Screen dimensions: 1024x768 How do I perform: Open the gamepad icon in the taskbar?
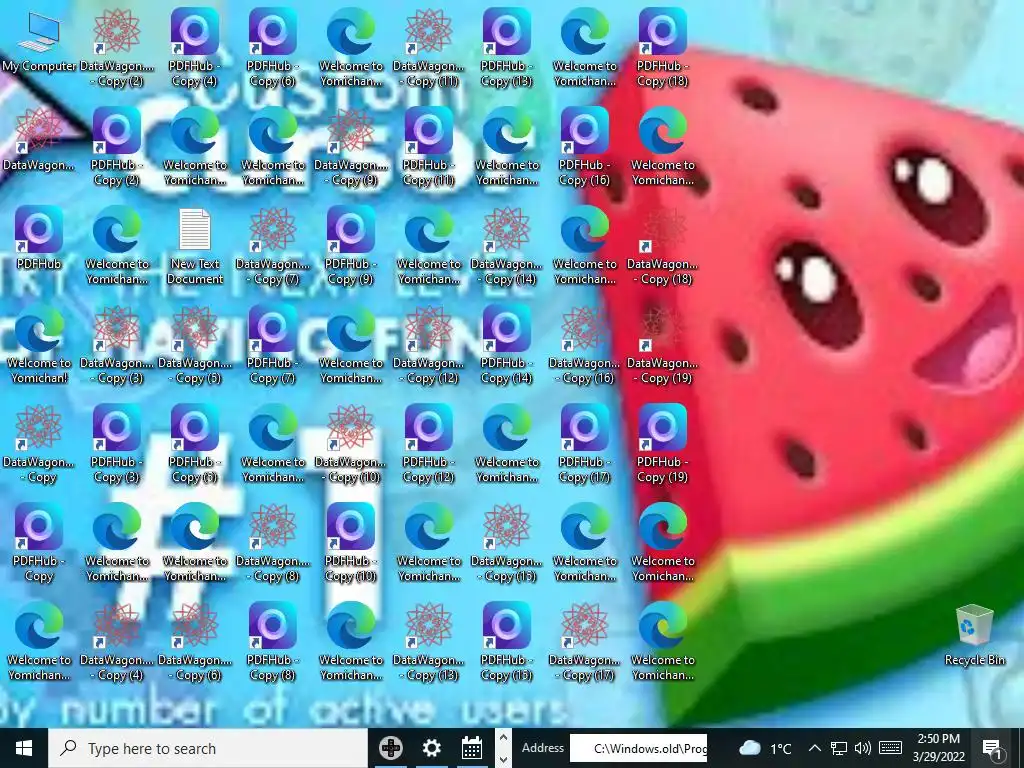click(x=391, y=748)
